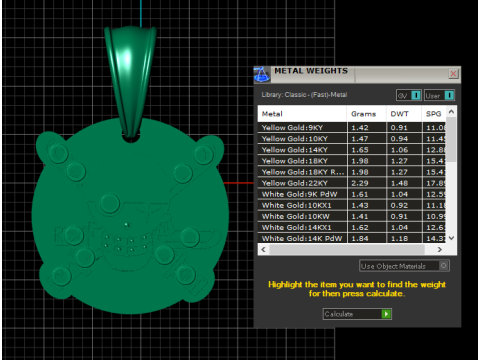480x360 pixels.
Task: Click the green Calculate arrow icon
Action: pos(386,314)
